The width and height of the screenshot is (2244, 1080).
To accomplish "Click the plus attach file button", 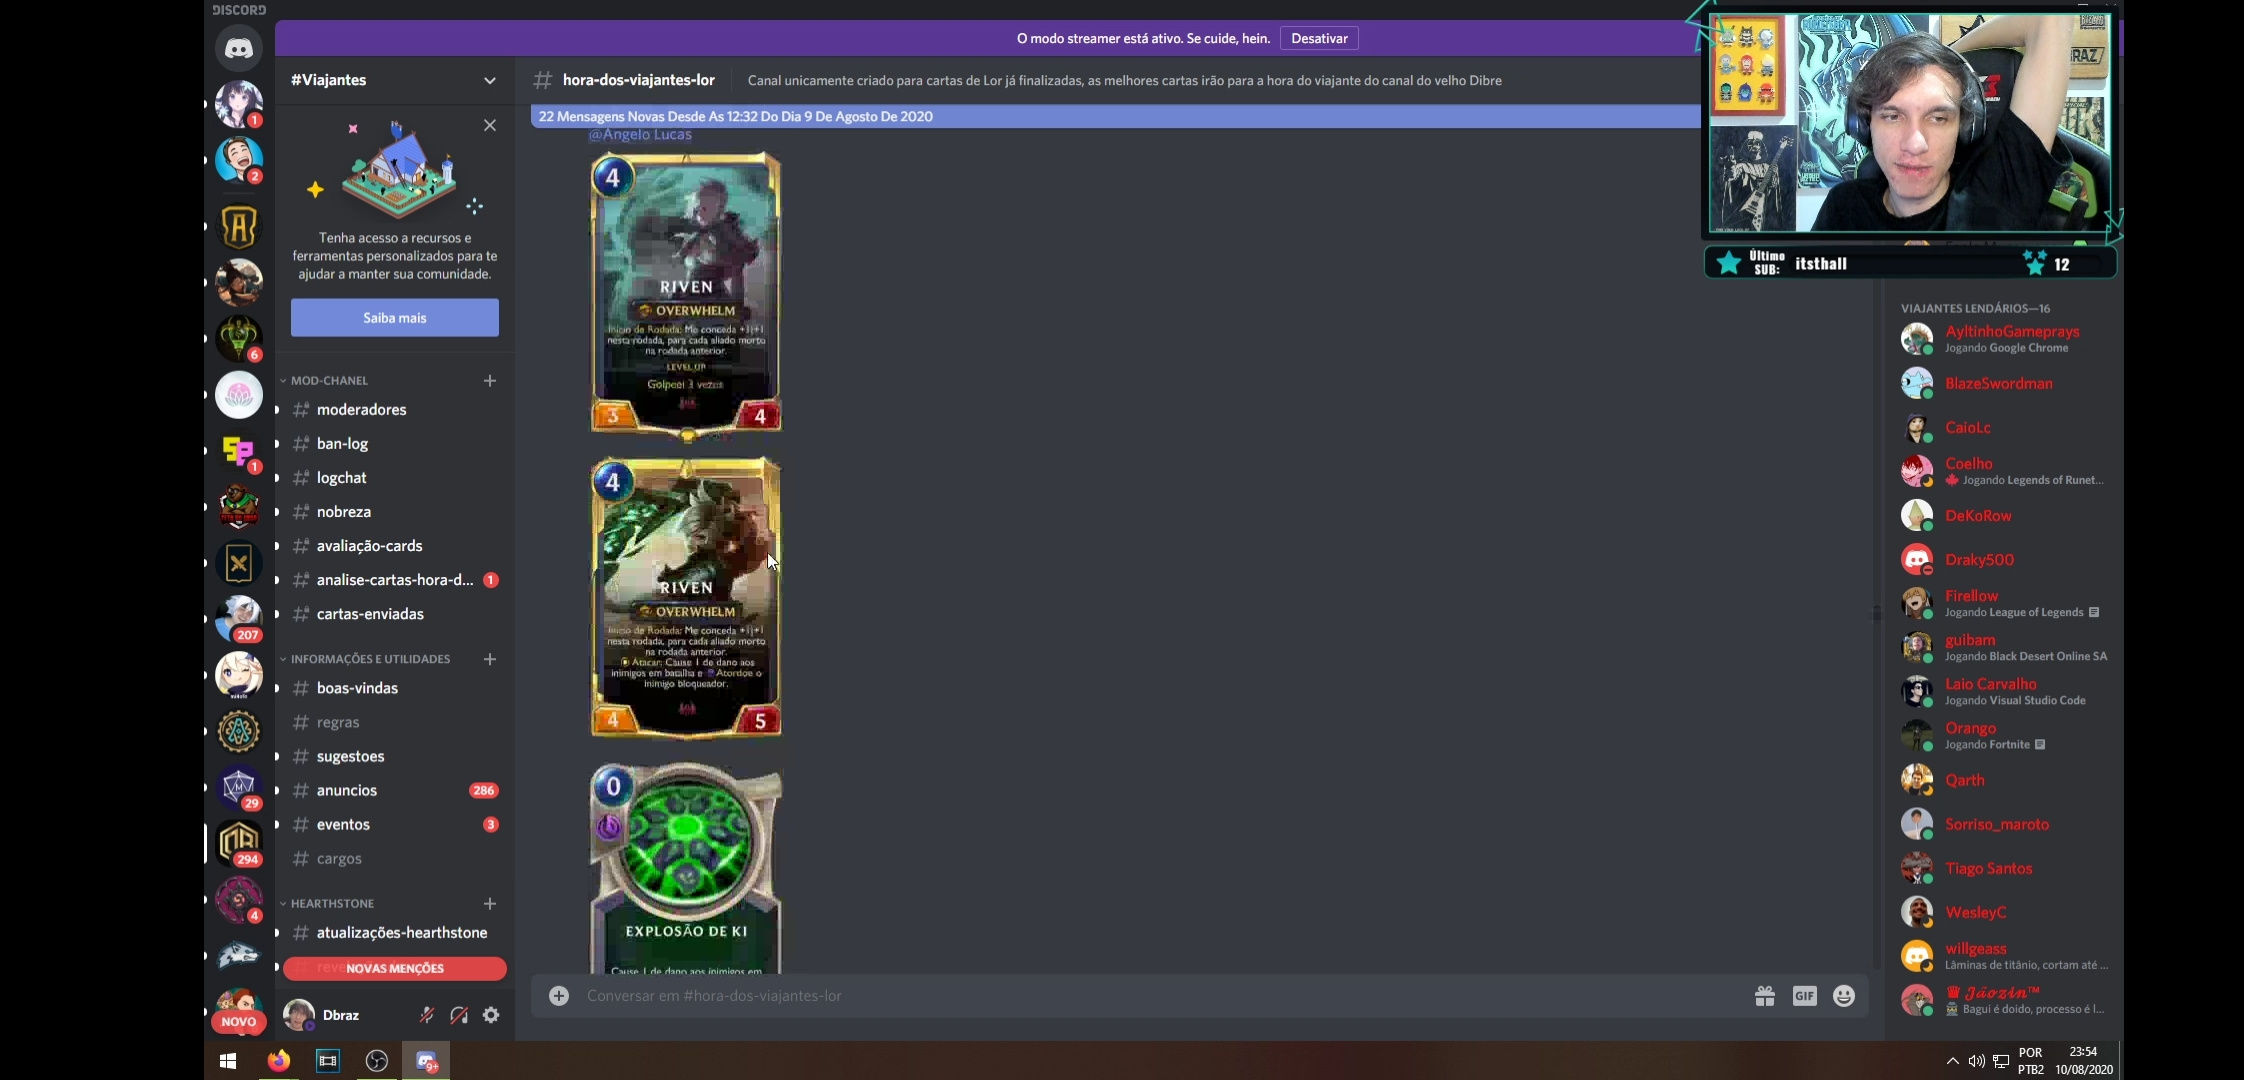I will click(559, 996).
